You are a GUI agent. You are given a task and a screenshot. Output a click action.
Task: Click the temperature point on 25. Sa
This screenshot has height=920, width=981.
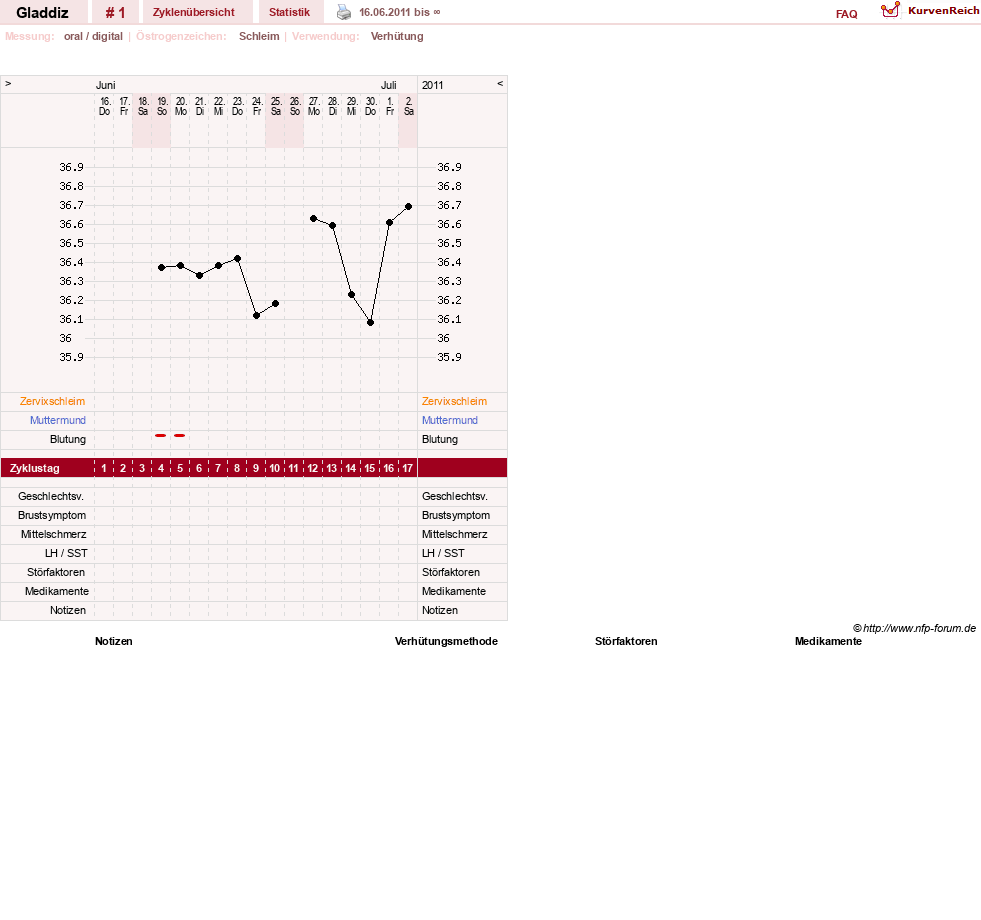click(x=275, y=304)
